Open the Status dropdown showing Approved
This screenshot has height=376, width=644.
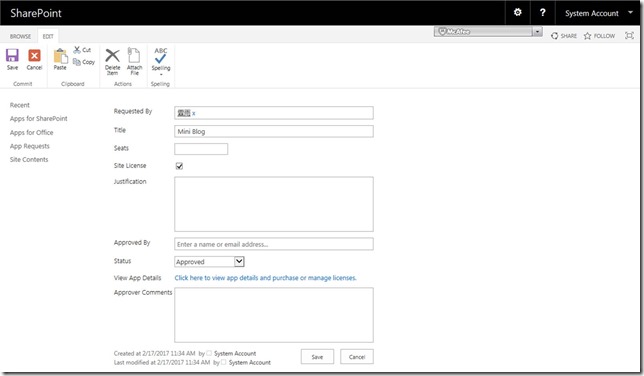[x=209, y=262]
